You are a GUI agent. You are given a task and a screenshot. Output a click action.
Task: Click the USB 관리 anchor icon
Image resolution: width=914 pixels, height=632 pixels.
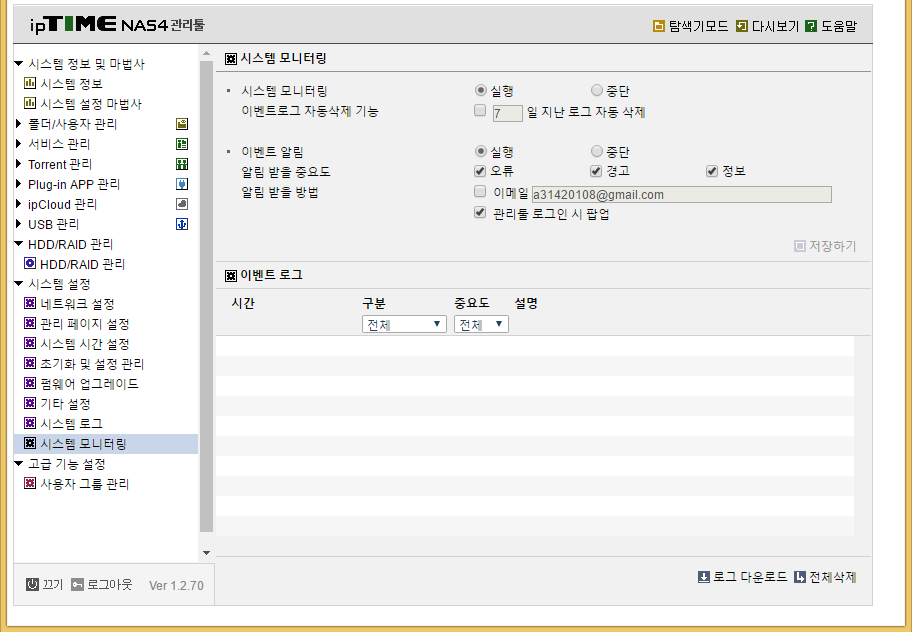click(x=182, y=224)
